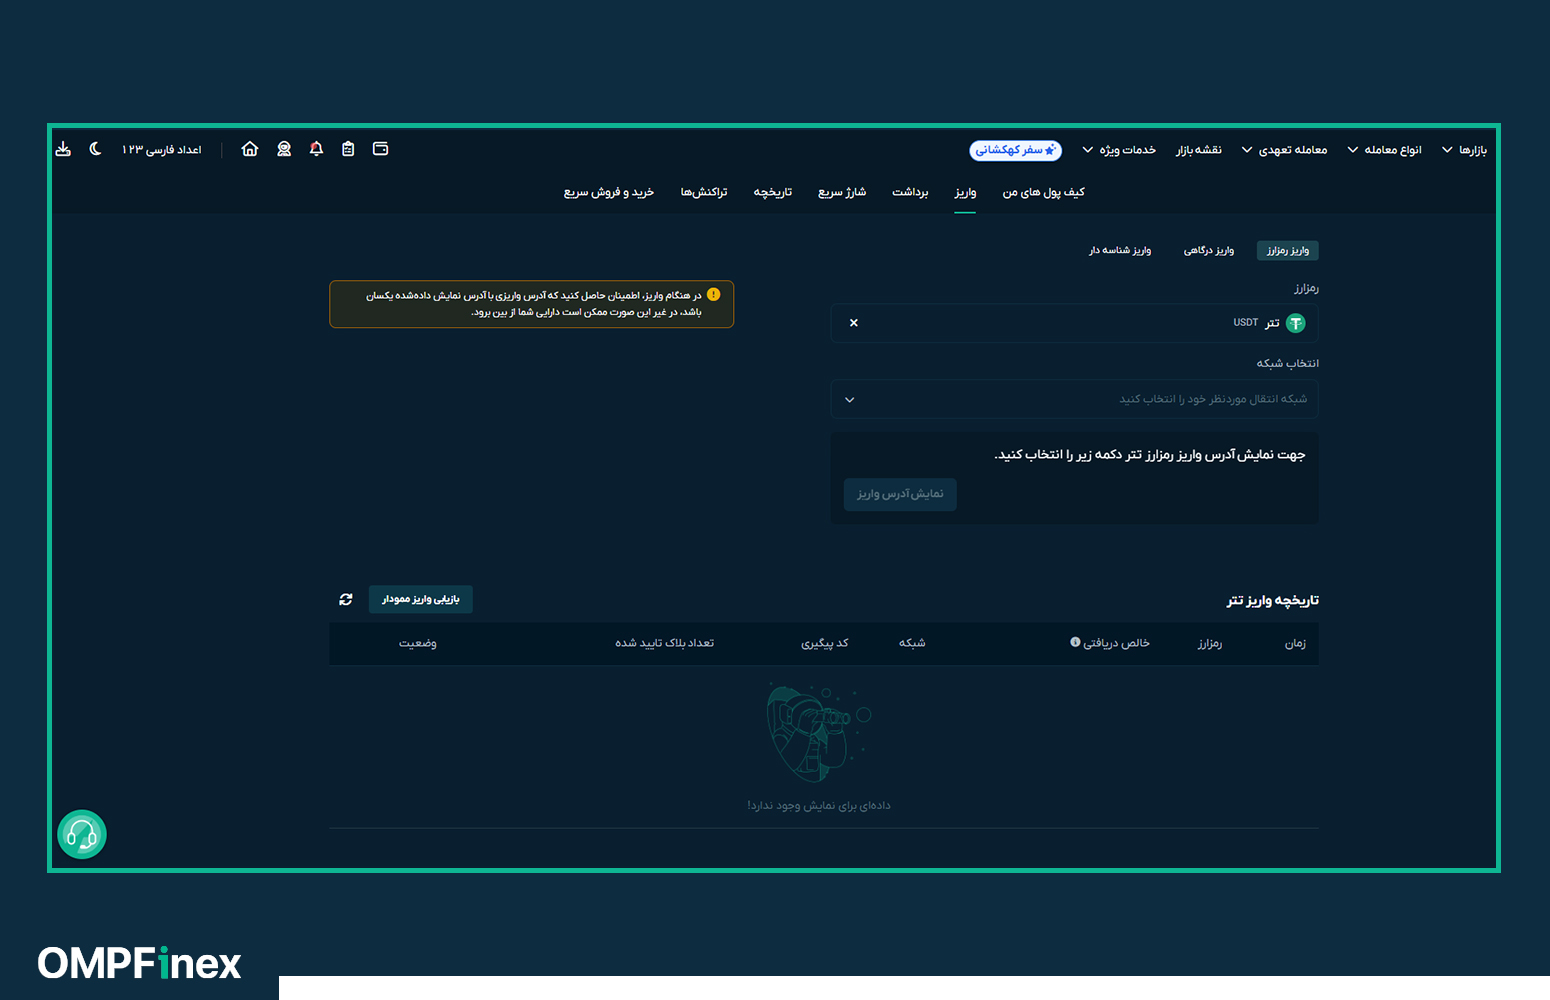The width and height of the screenshot is (1550, 1000).
Task: Switch to برداشت withdrawal tab
Action: pos(910,192)
